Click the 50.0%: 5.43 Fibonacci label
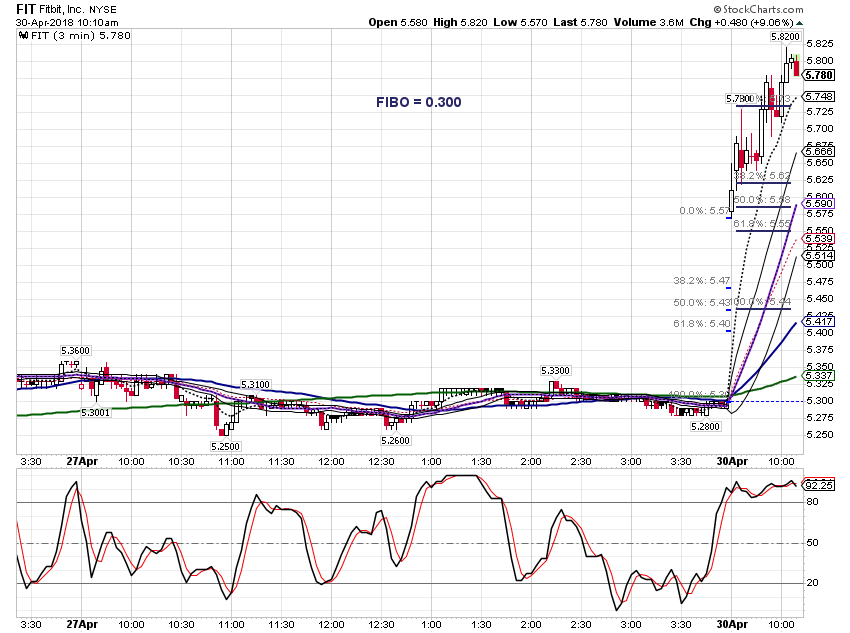Image resolution: width=850 pixels, height=633 pixels. point(701,302)
